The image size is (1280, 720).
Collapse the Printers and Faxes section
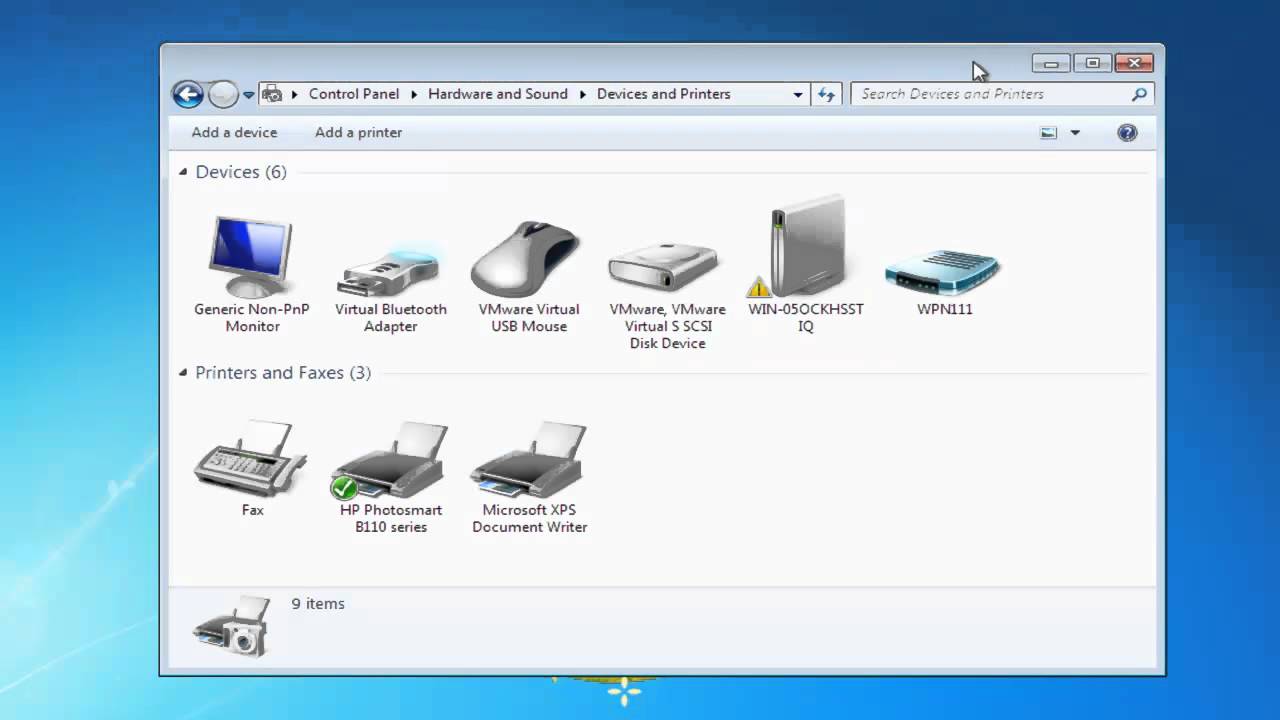pyautogui.click(x=183, y=372)
